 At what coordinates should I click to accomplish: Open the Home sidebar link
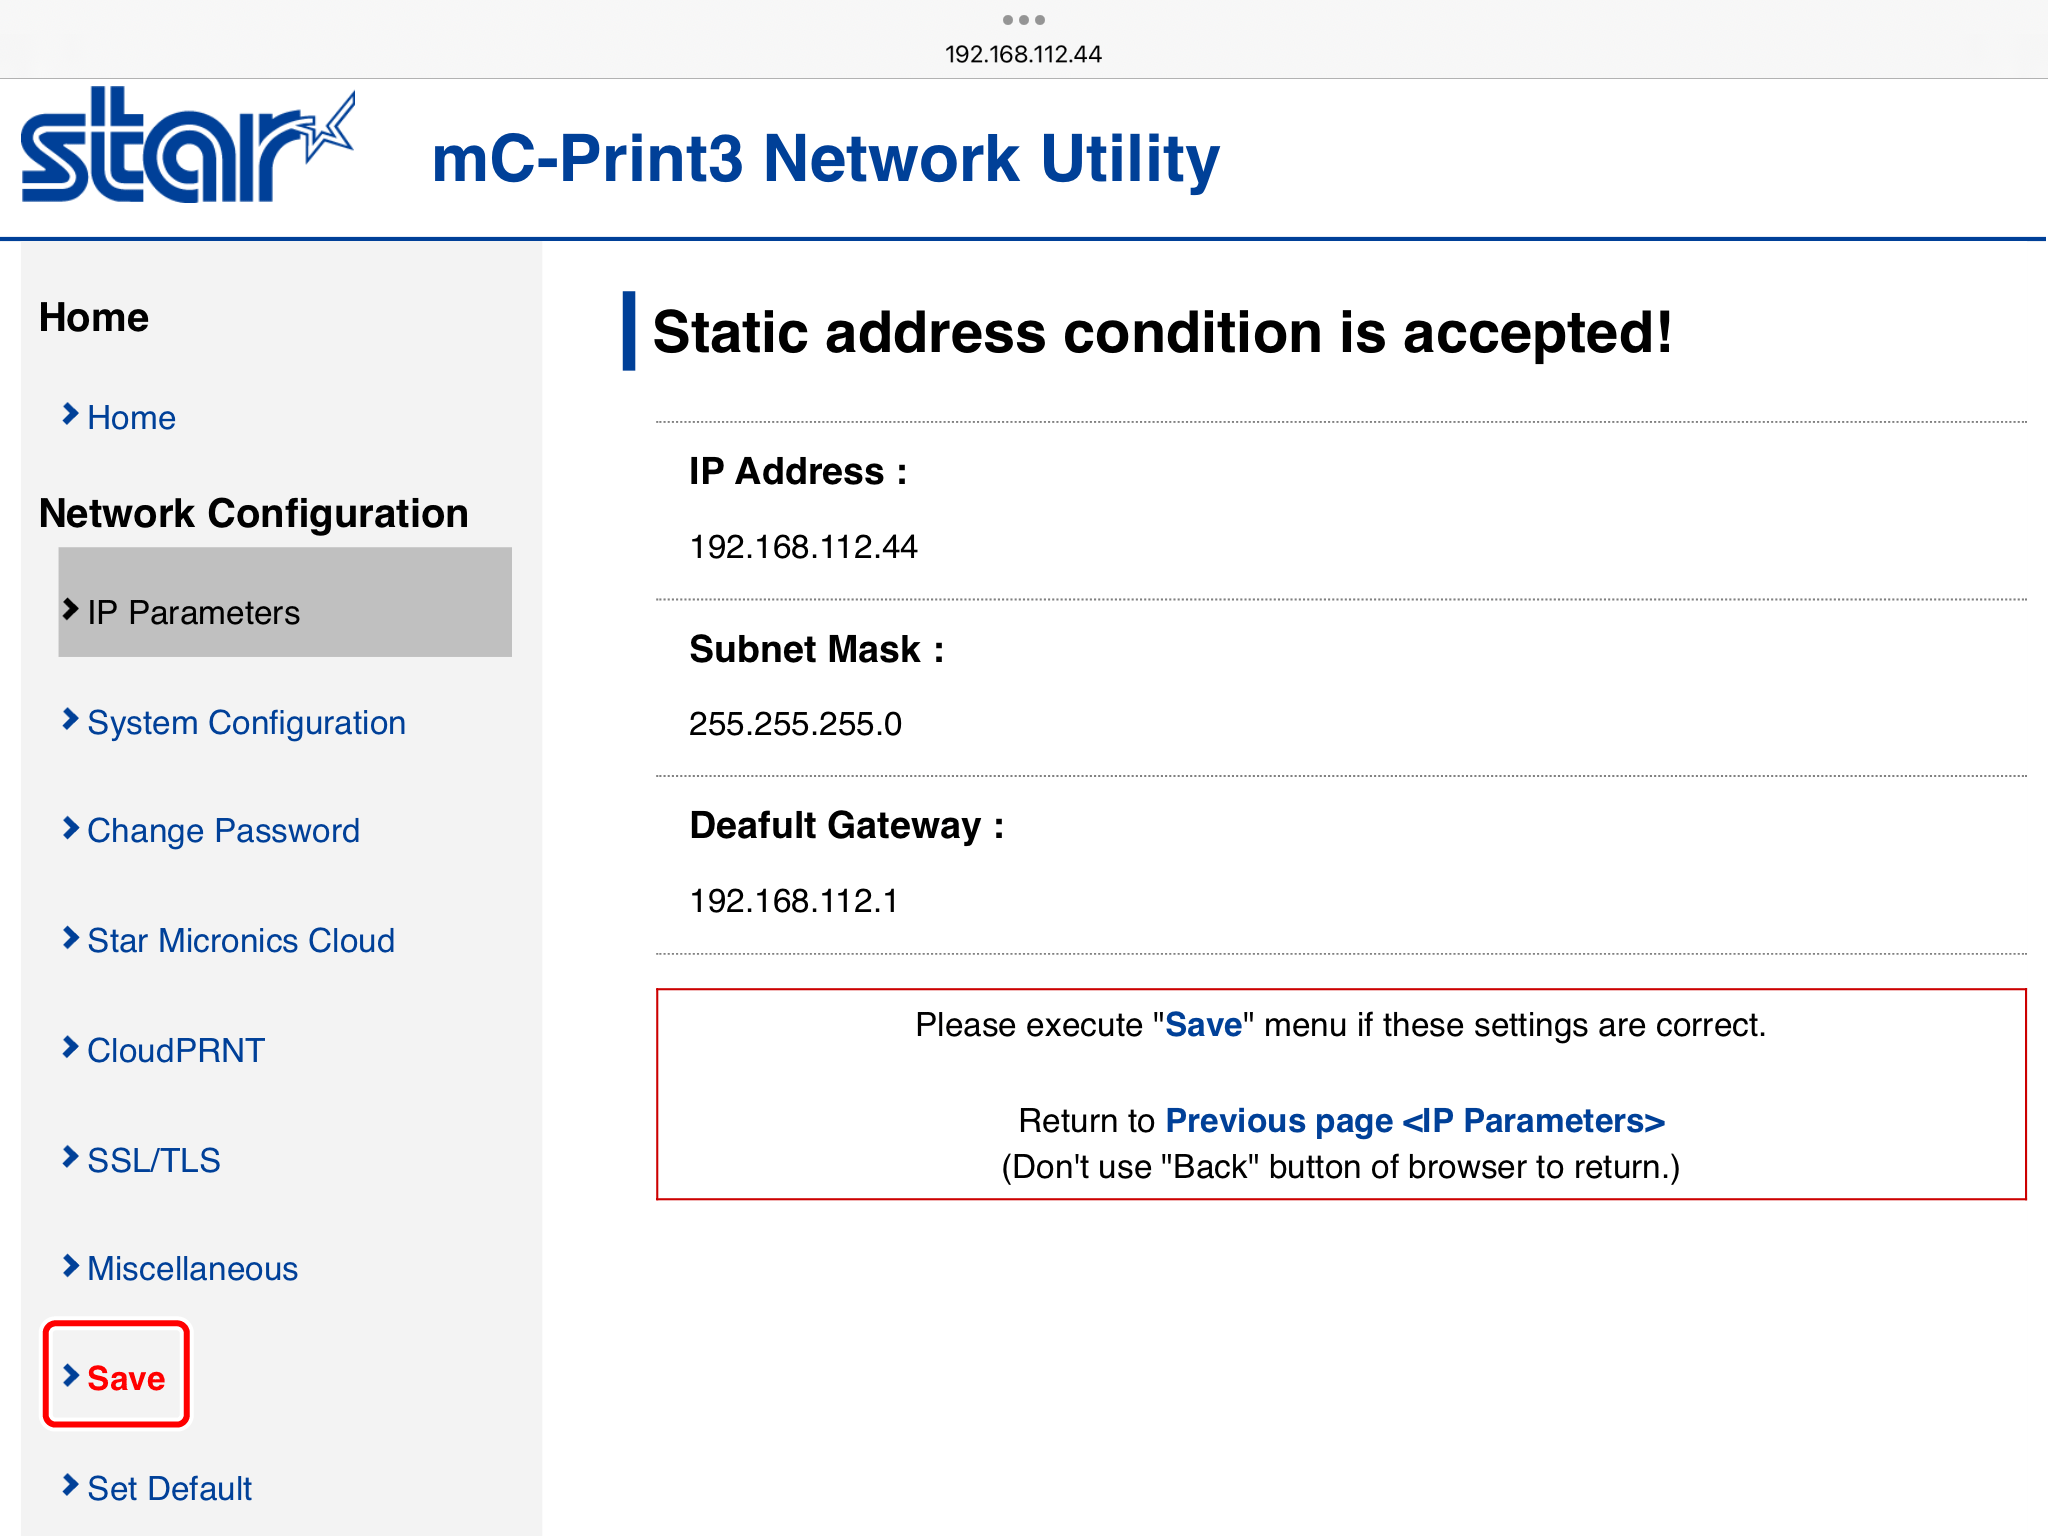click(131, 418)
